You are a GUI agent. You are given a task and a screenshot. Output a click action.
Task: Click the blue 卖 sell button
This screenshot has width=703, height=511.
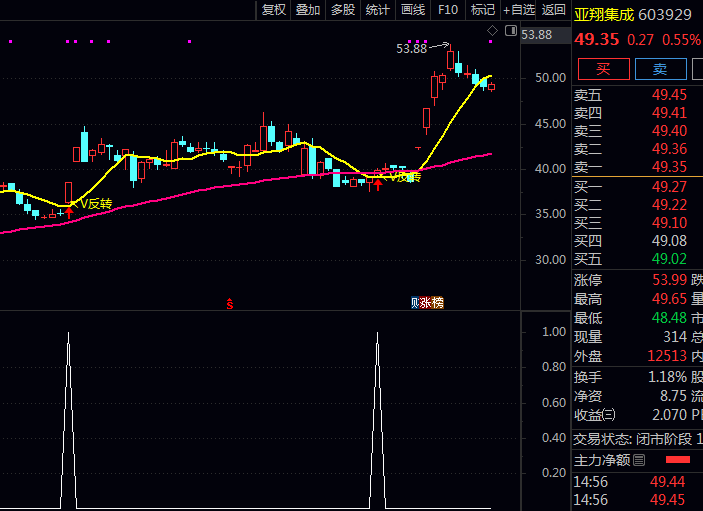pos(660,69)
